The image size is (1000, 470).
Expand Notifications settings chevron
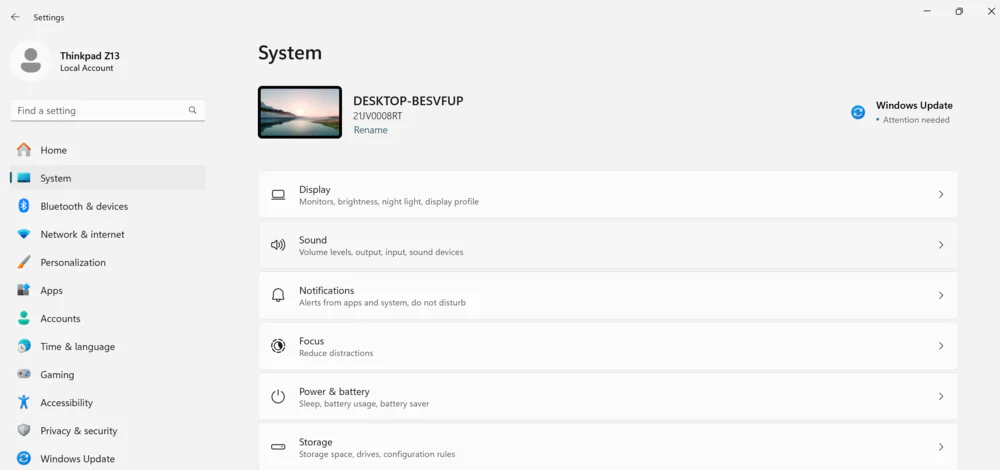click(x=941, y=295)
